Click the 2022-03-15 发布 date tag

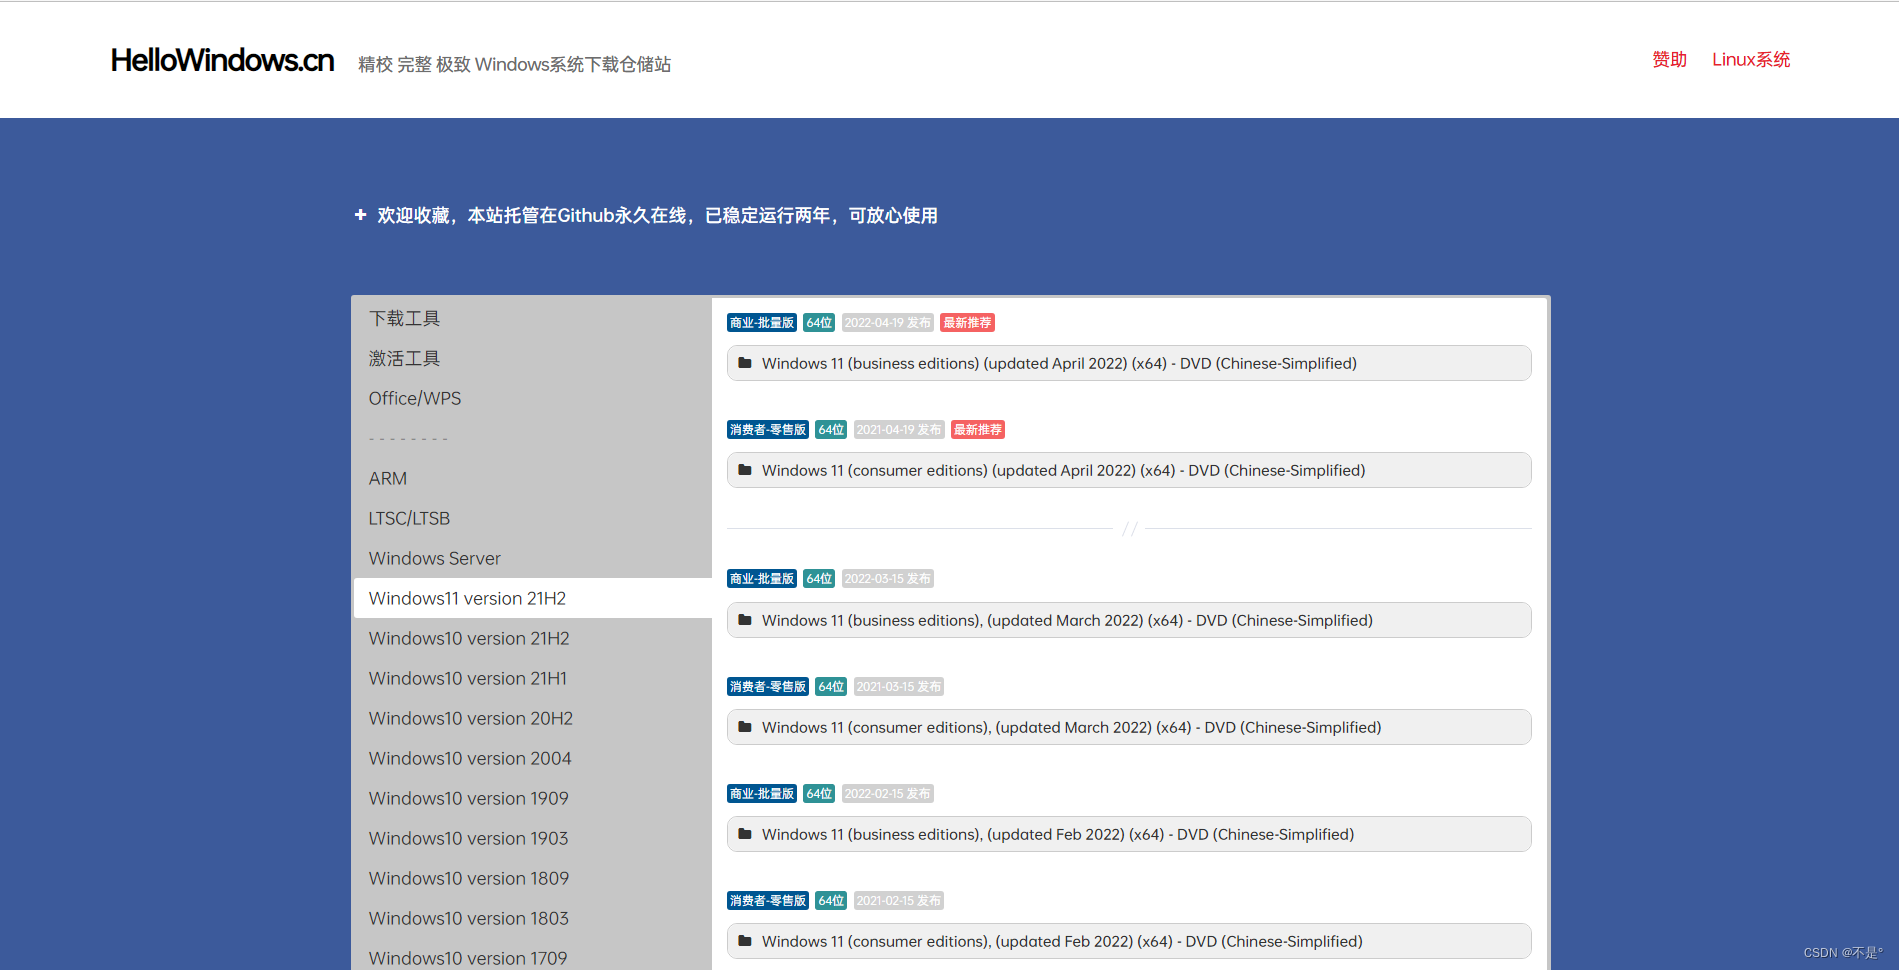(887, 579)
